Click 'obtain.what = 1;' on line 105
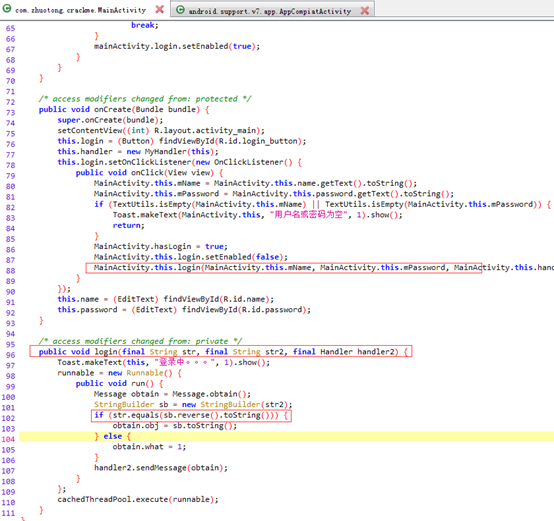Screen dimensions: 554x521 pos(149,446)
